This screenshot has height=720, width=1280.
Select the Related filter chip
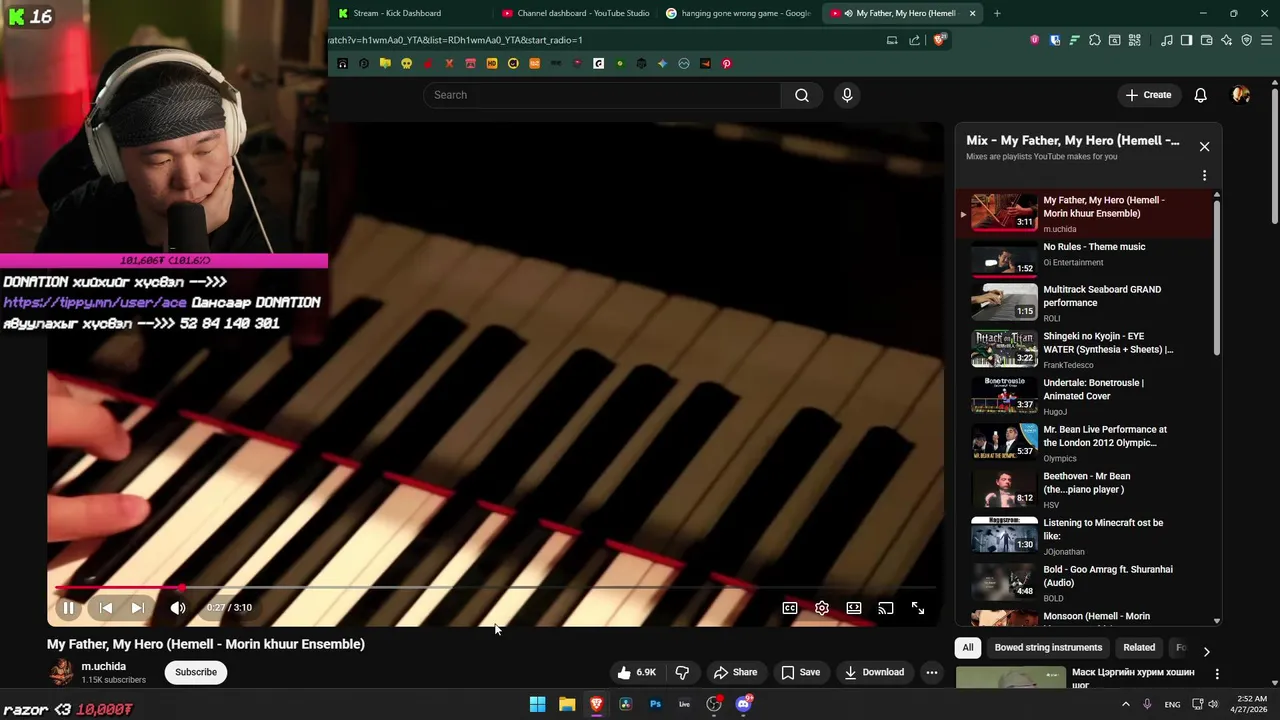coord(1139,648)
